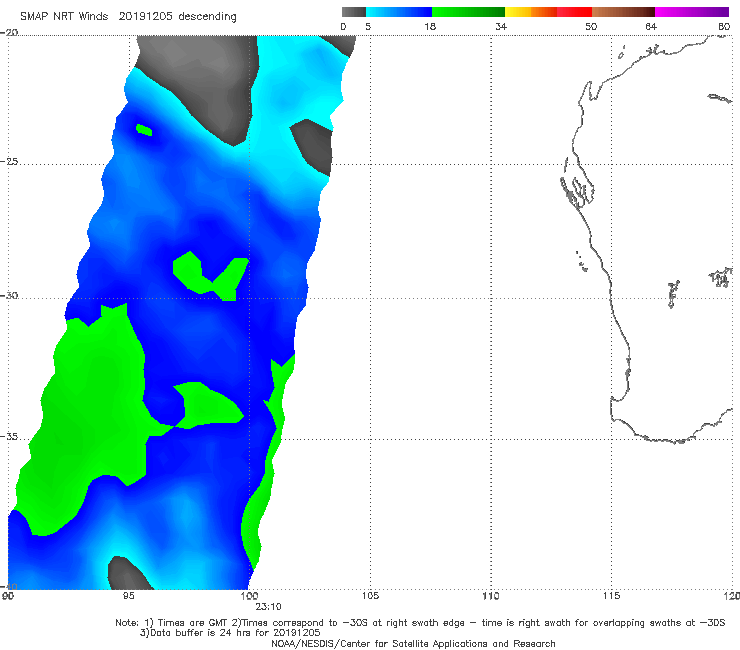Click the longitude label '115'
This screenshot has height=650, width=740.
click(x=612, y=596)
